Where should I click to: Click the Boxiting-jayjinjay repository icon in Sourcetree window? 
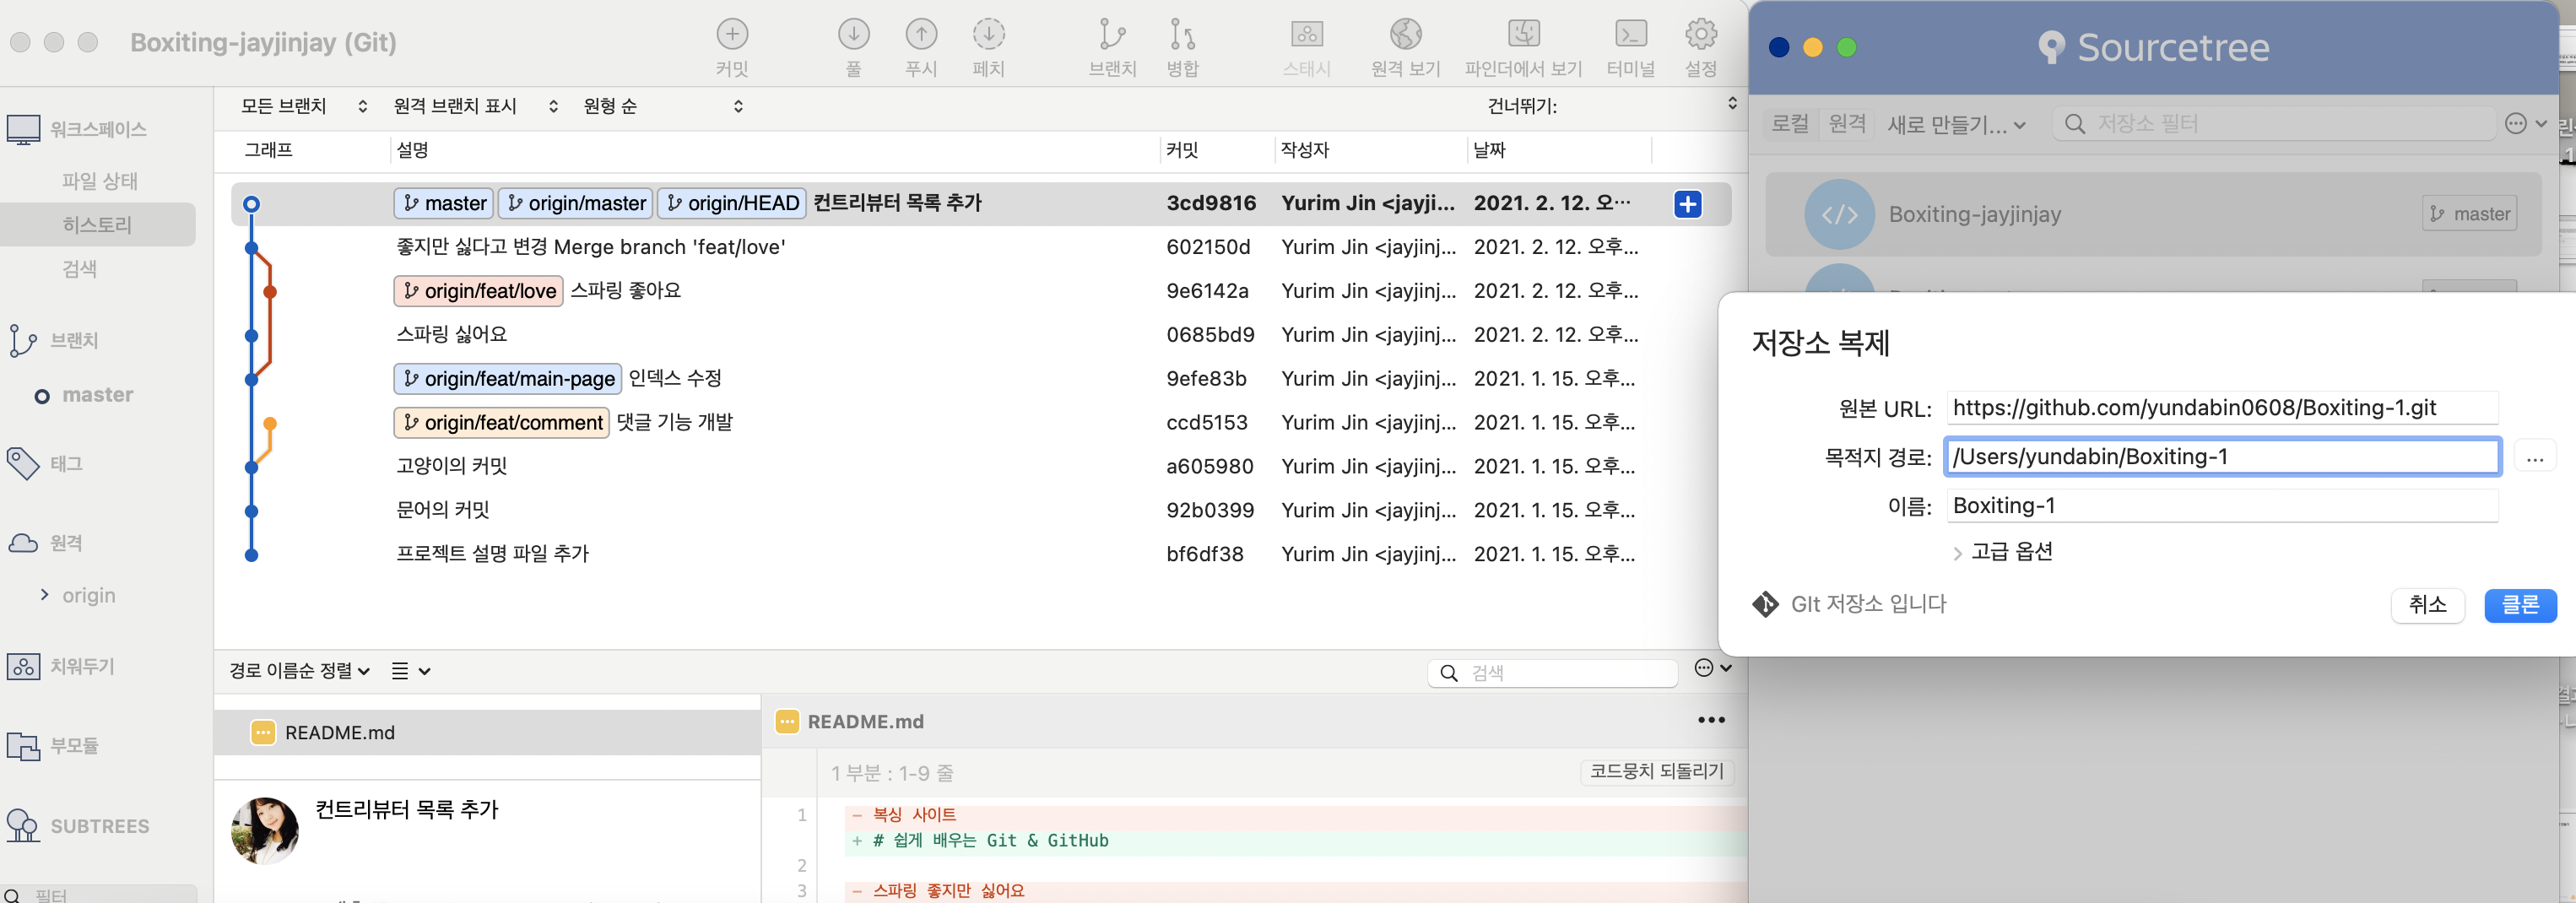tap(1838, 214)
